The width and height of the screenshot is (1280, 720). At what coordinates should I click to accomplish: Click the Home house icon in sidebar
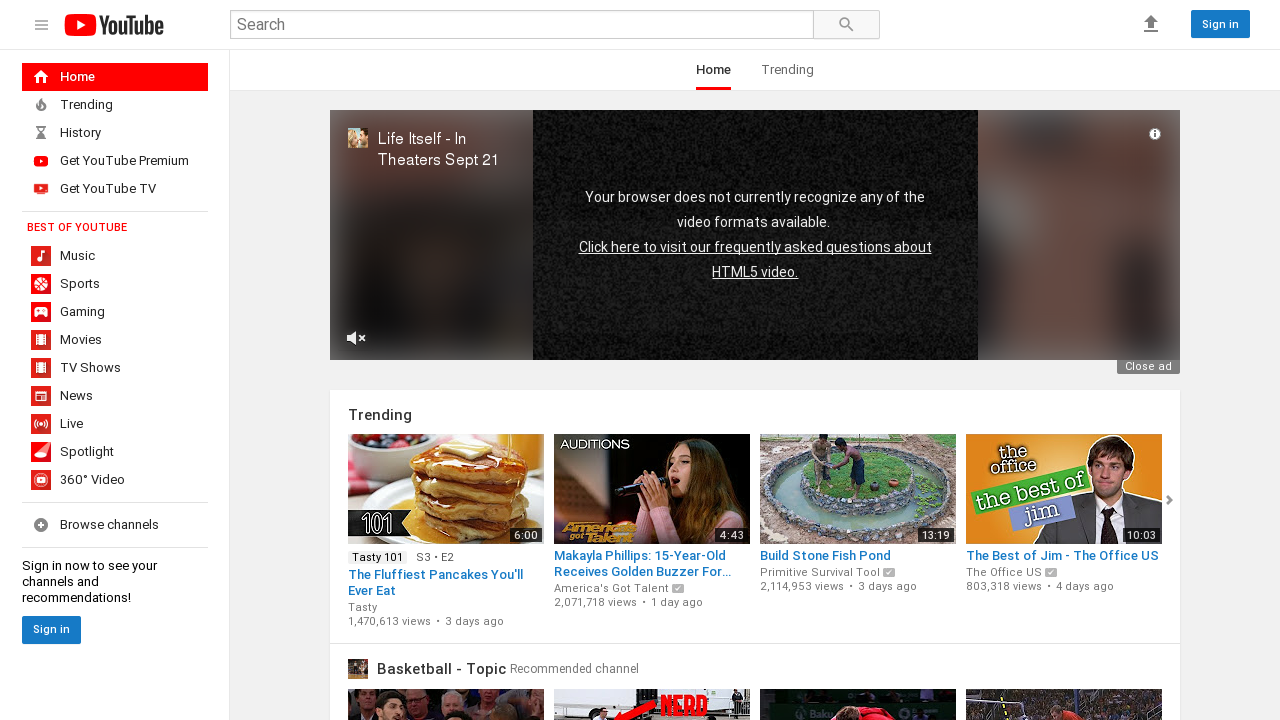(x=41, y=77)
